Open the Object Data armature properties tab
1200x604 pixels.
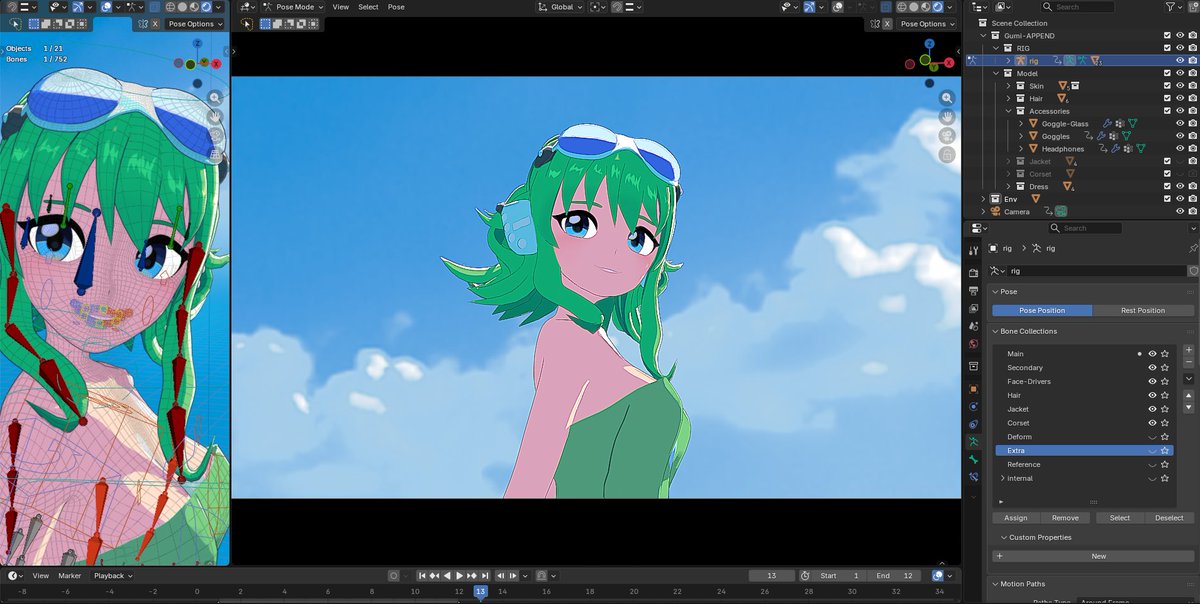point(974,440)
